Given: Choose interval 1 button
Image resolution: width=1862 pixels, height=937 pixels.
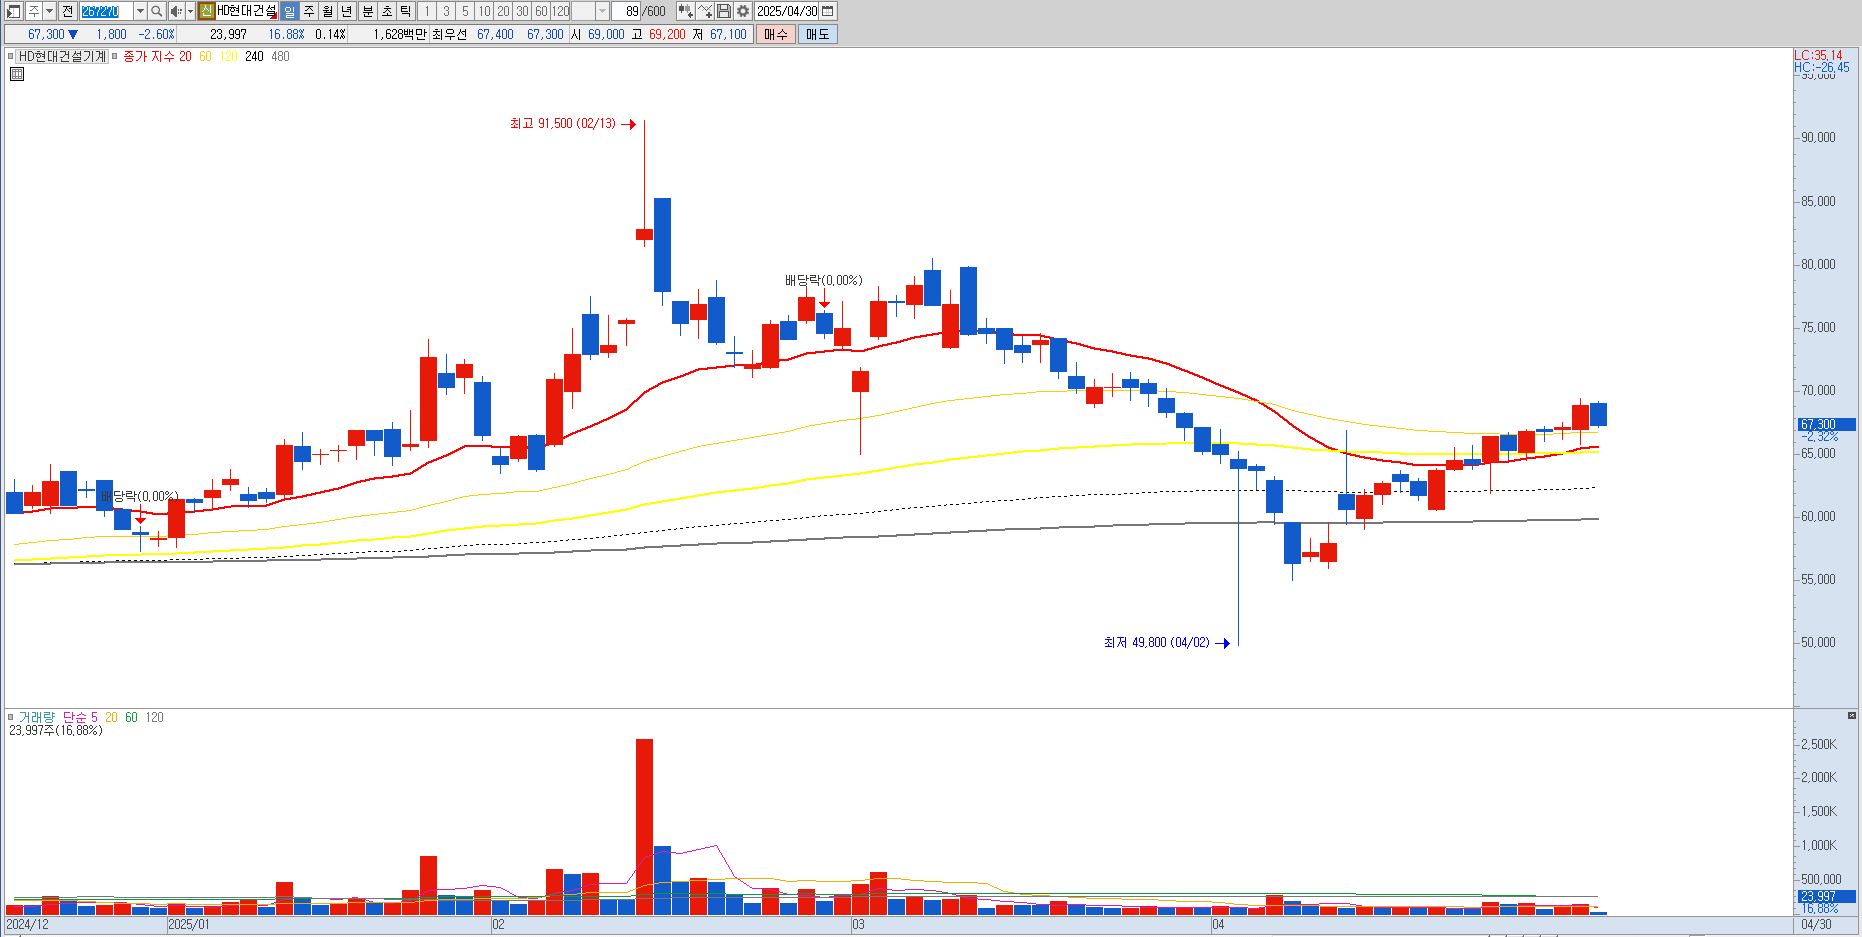Looking at the screenshot, I should tap(427, 11).
